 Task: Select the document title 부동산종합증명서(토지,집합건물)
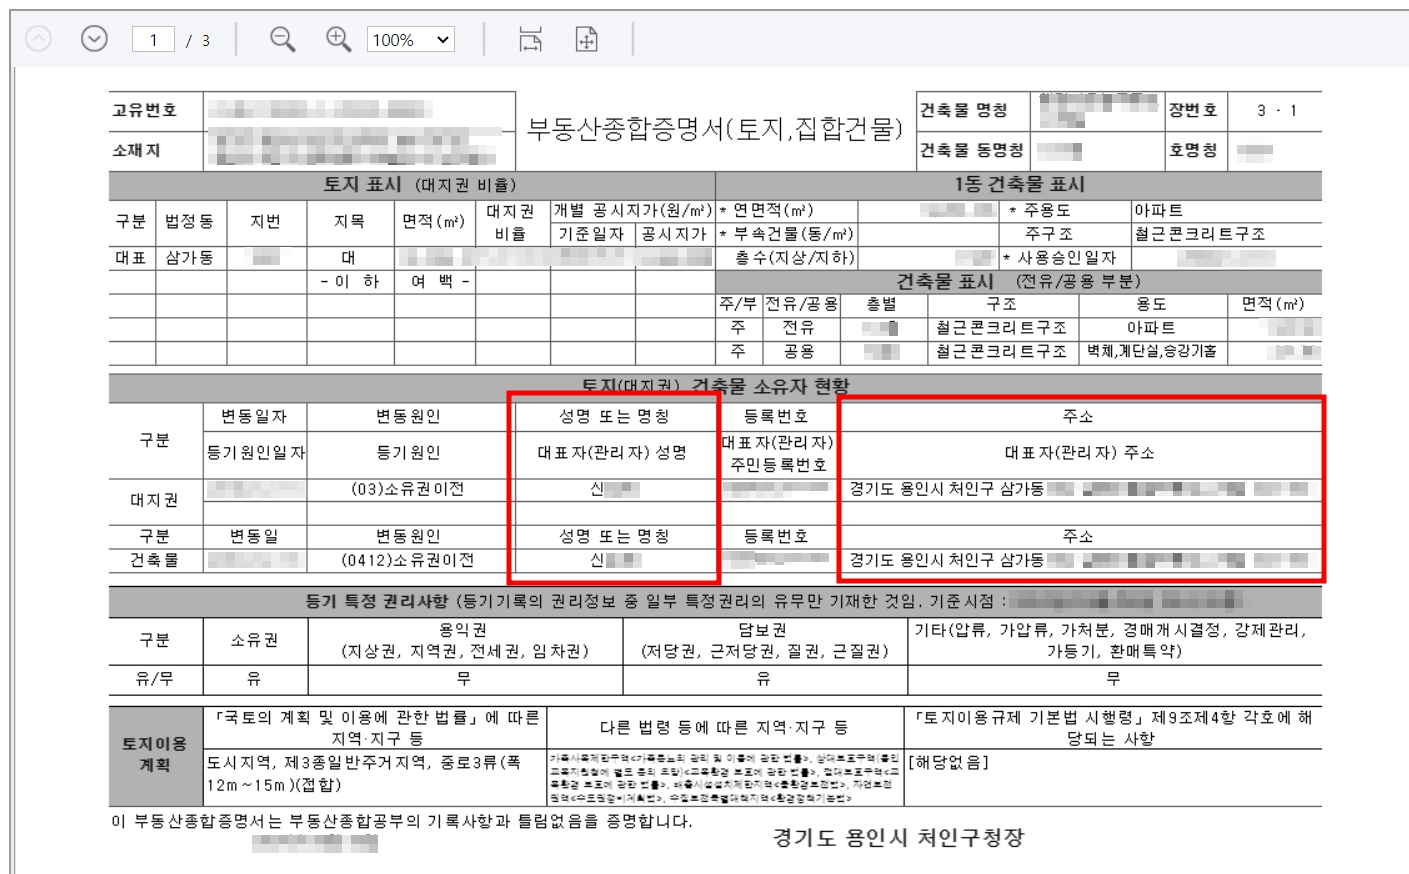715,129
